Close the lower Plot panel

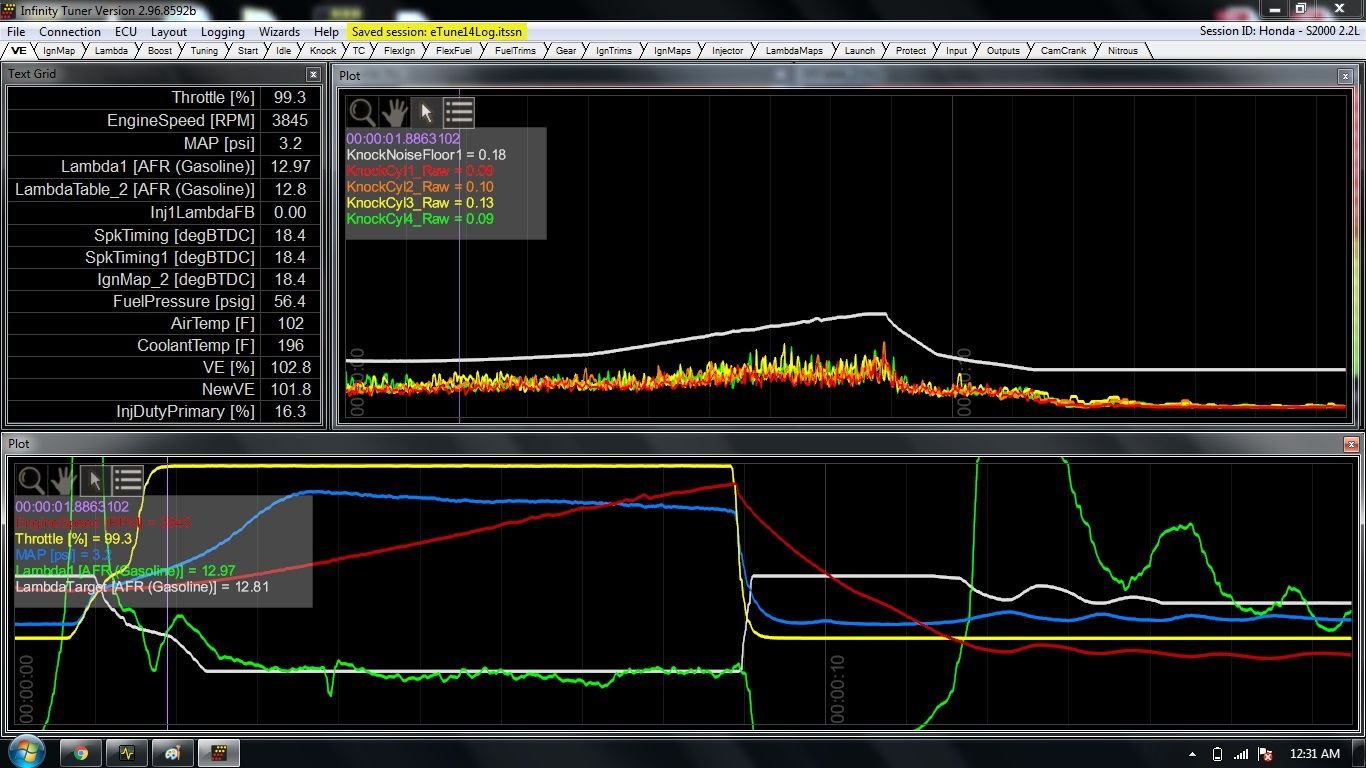tap(1351, 444)
